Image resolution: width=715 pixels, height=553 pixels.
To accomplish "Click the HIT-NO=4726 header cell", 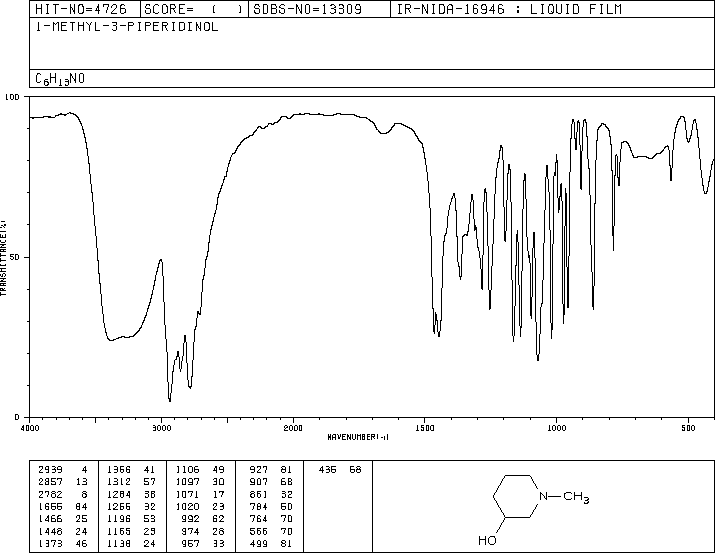I will 84,9.
